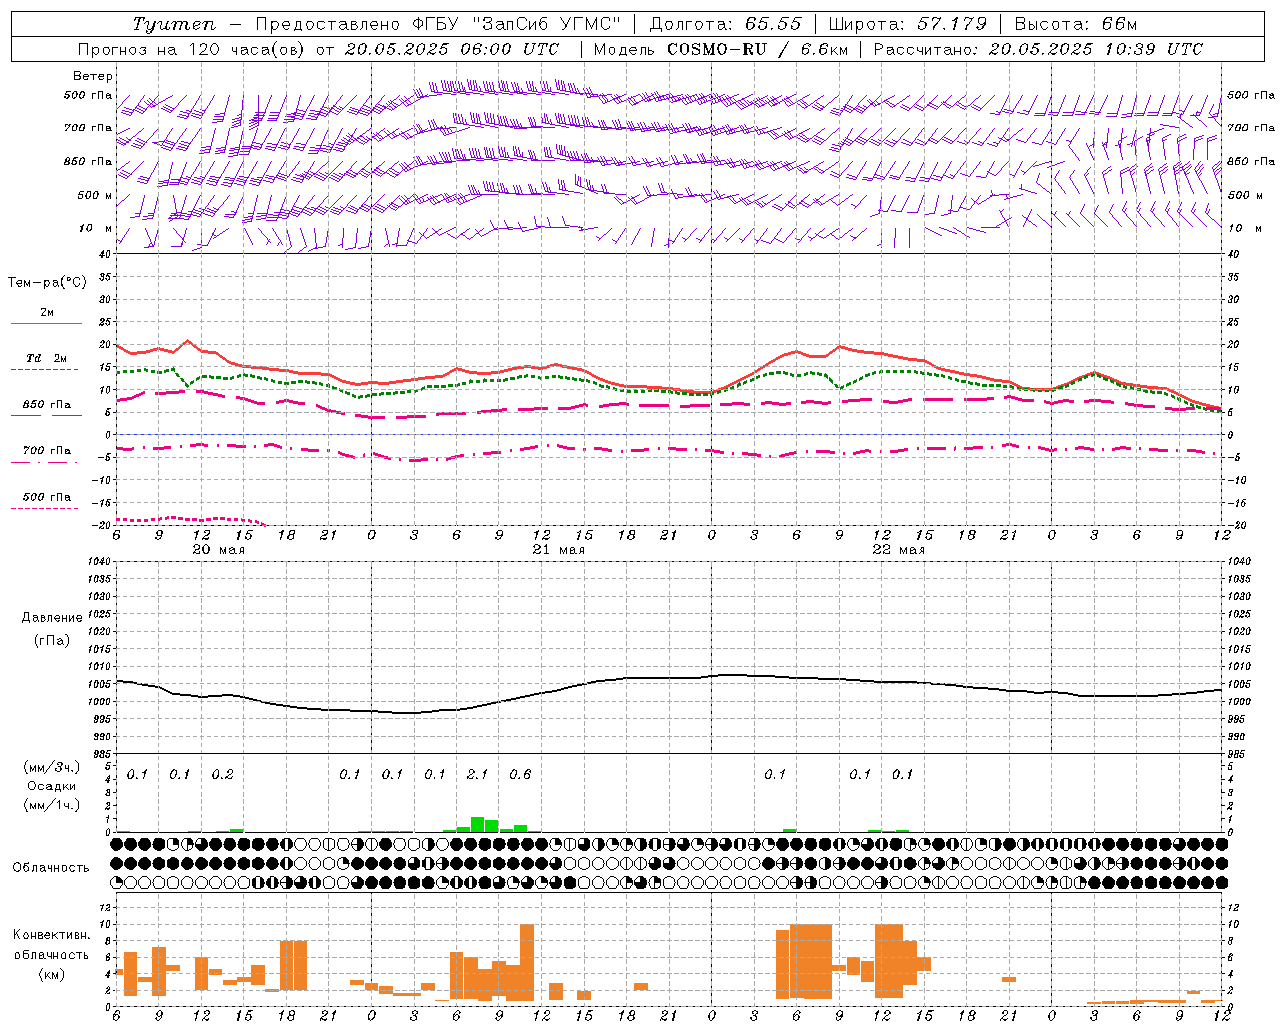Image resolution: width=1280 pixels, height=1024 pixels.
Task: Click the "Широта: 57.179" value
Action: (x=908, y=24)
